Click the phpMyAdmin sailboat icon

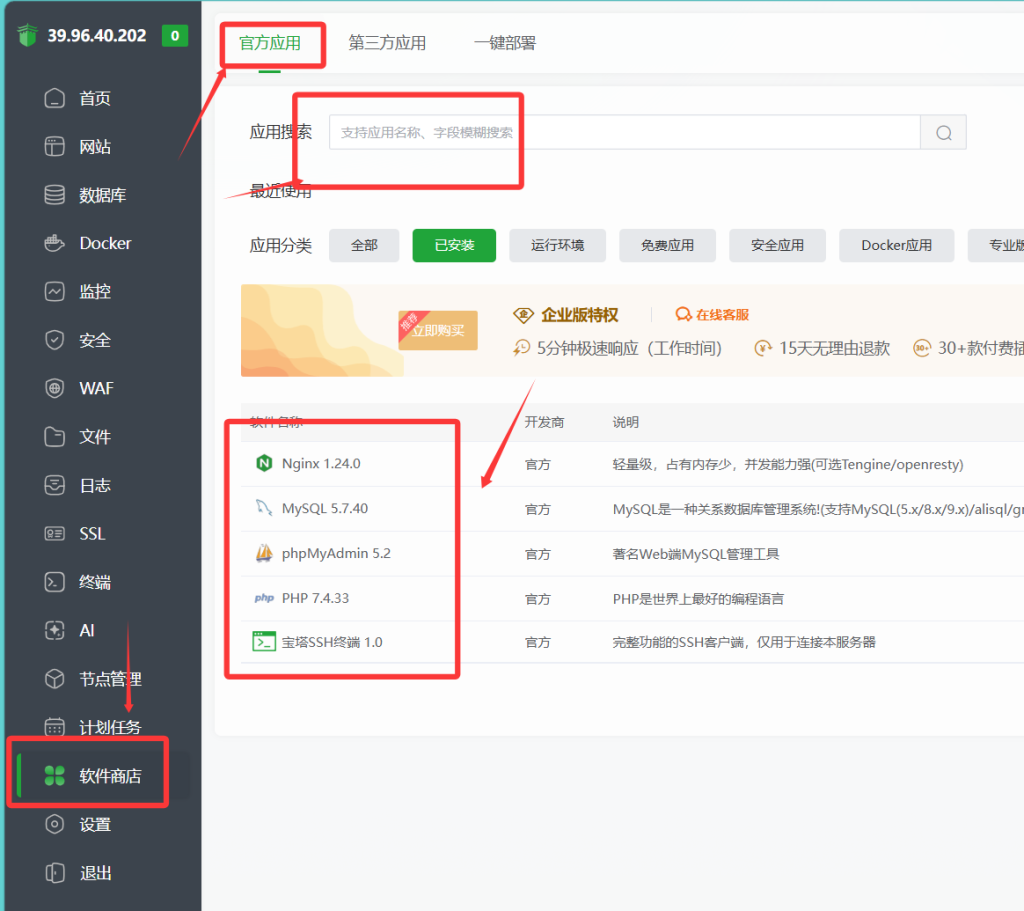[x=264, y=553]
